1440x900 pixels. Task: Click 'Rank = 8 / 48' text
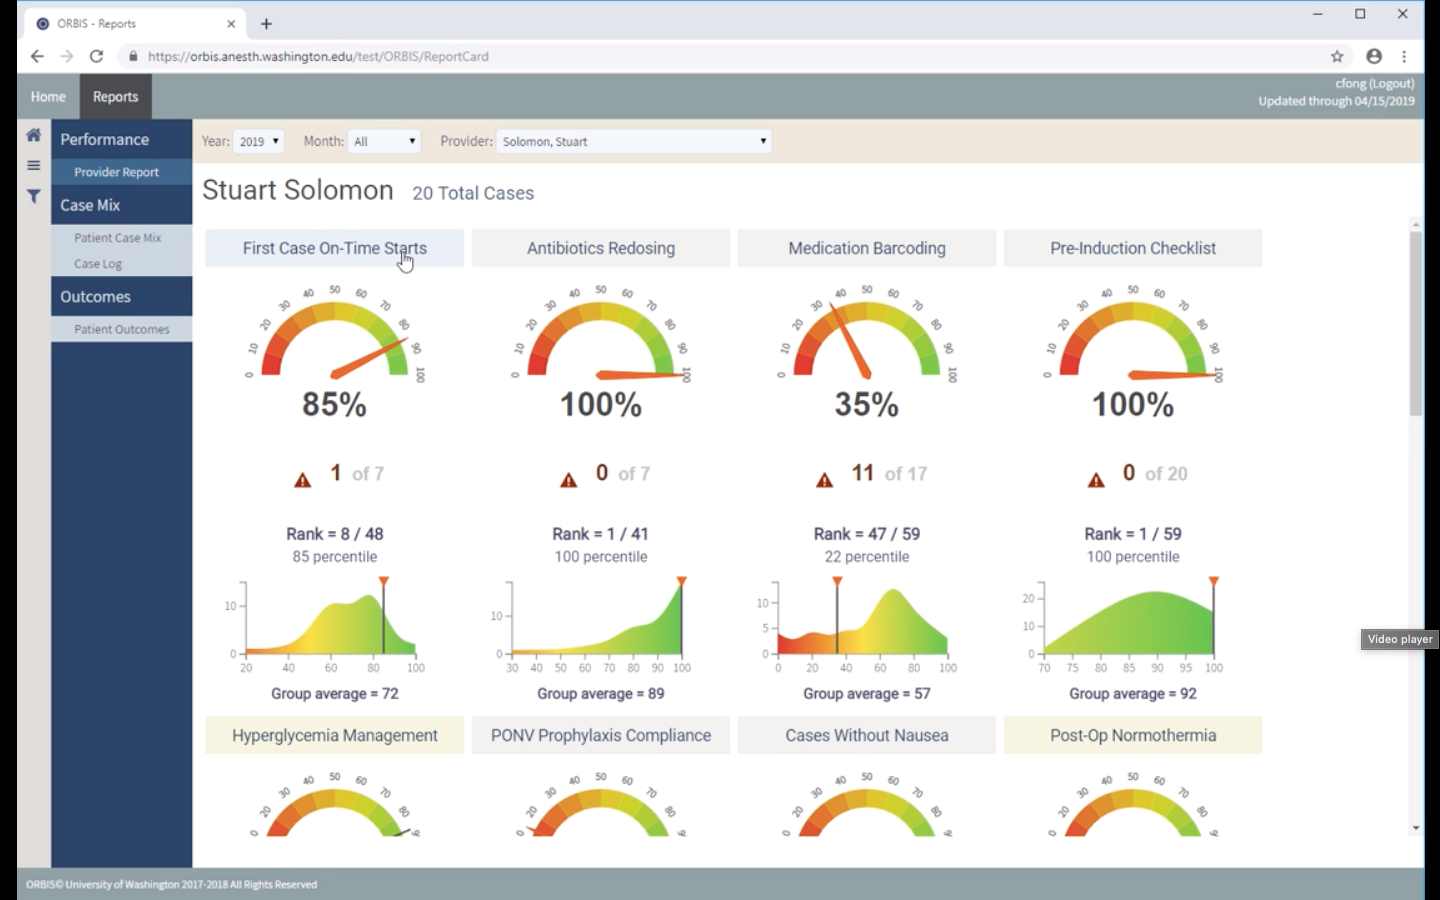point(335,534)
